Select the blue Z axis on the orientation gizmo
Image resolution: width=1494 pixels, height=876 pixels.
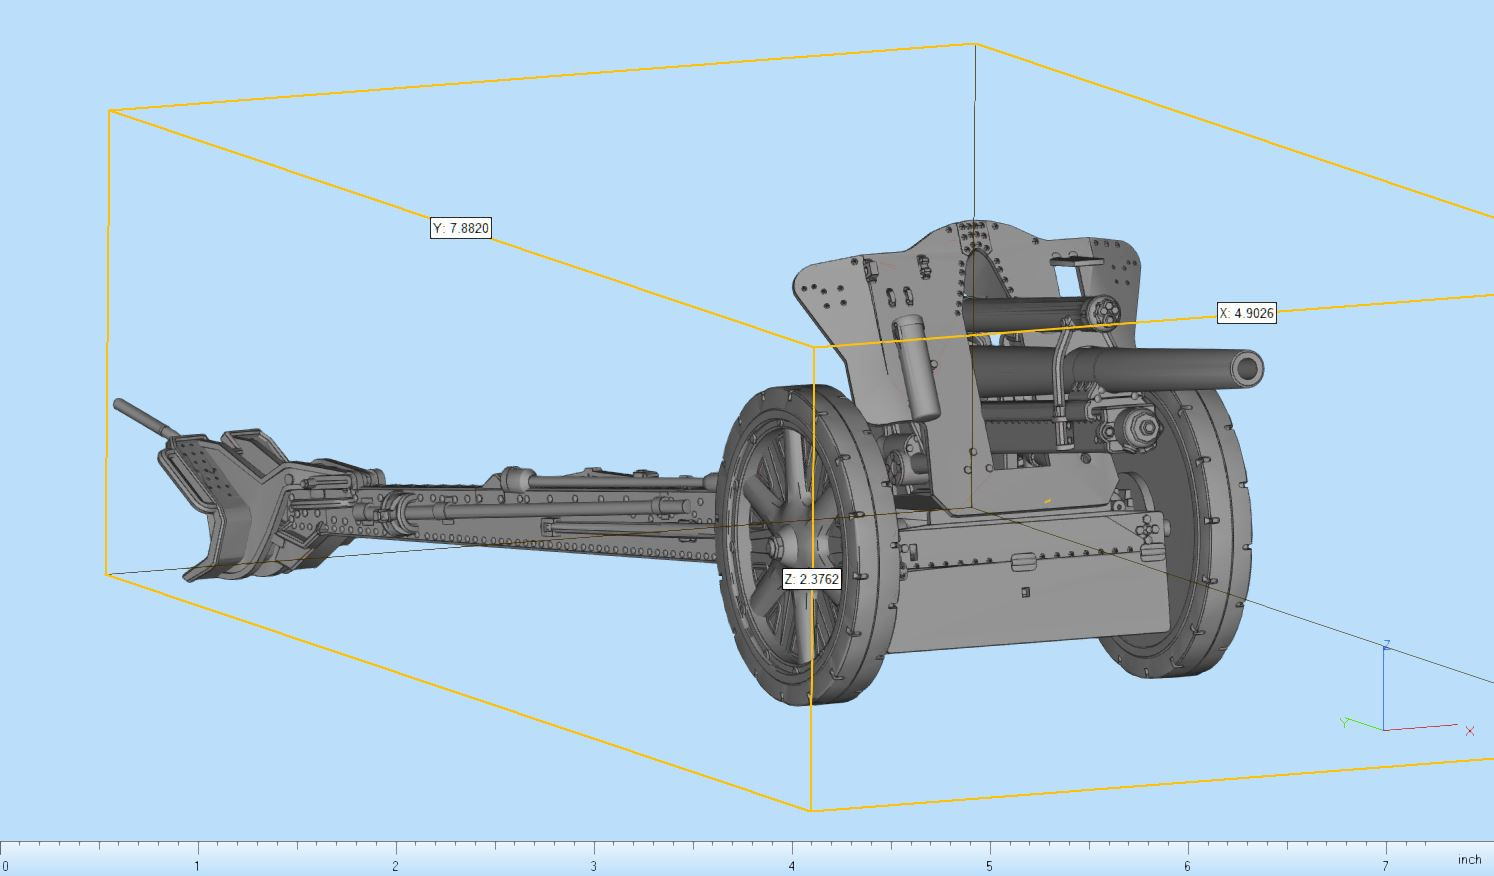(x=1384, y=690)
